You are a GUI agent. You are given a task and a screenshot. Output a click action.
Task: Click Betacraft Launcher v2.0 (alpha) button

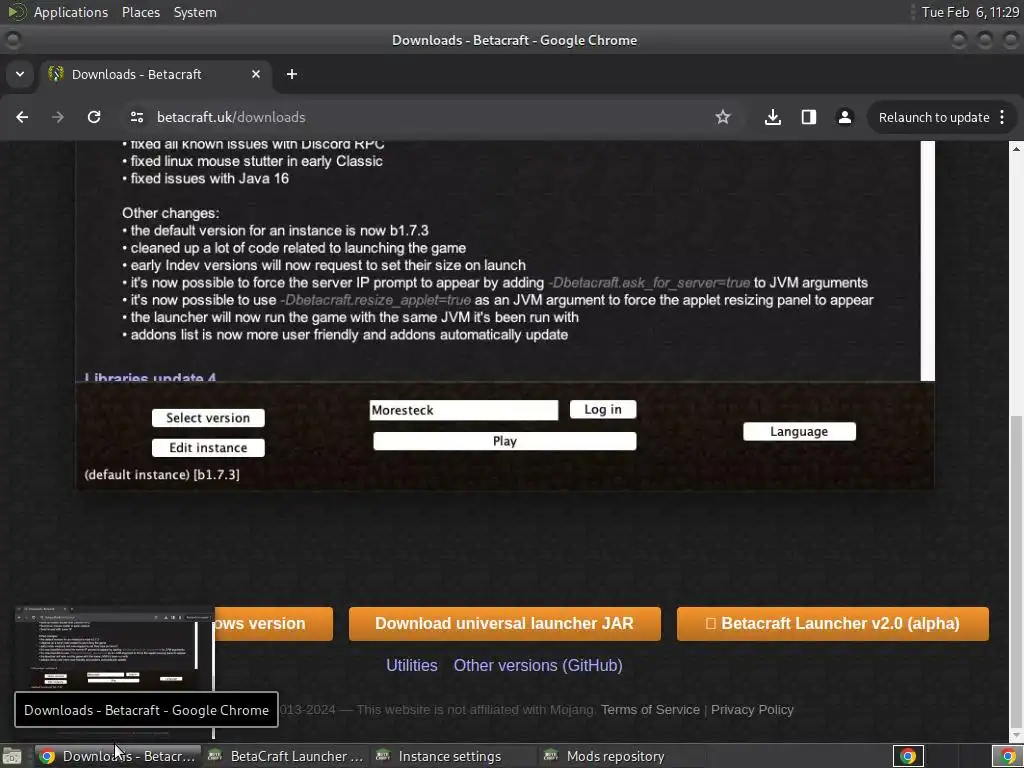coord(833,624)
